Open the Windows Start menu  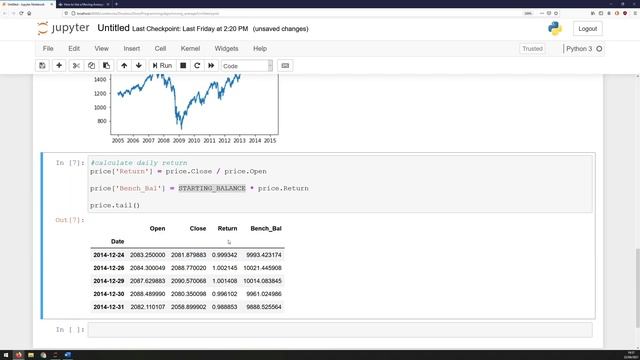click(x=6, y=355)
